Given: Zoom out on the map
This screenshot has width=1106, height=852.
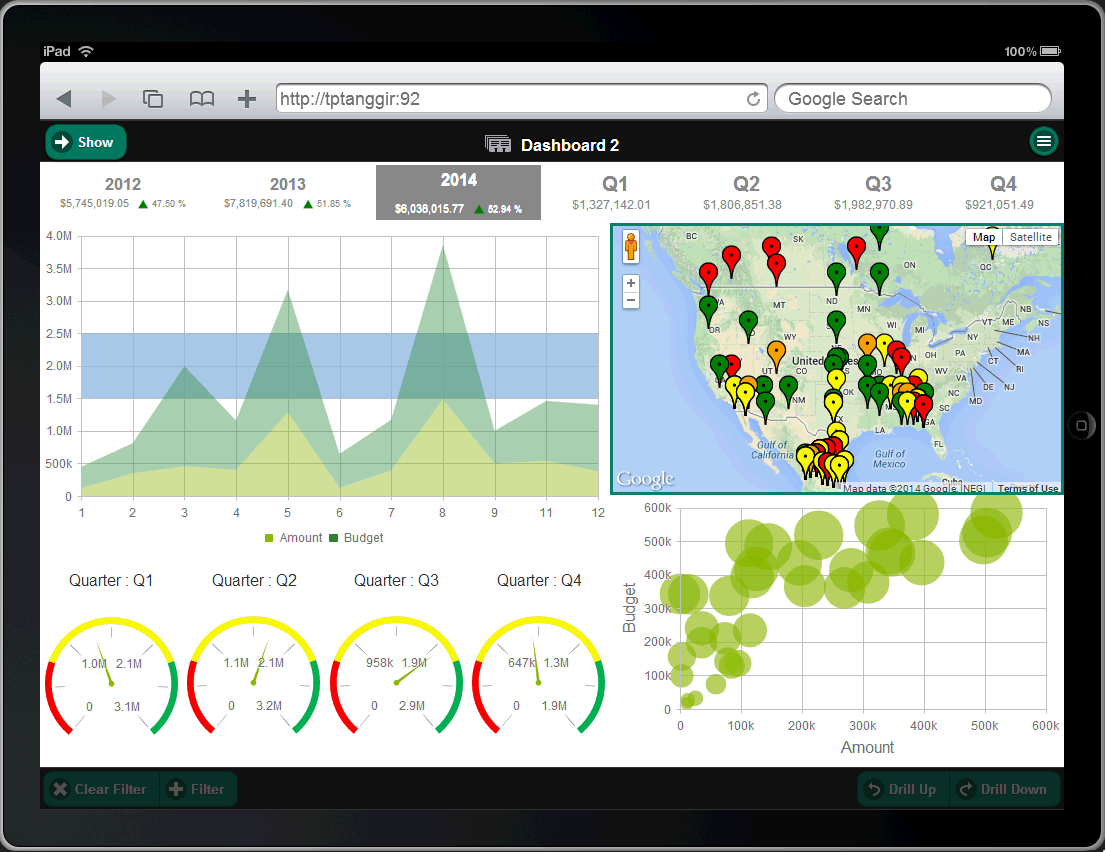Looking at the screenshot, I should (x=631, y=300).
